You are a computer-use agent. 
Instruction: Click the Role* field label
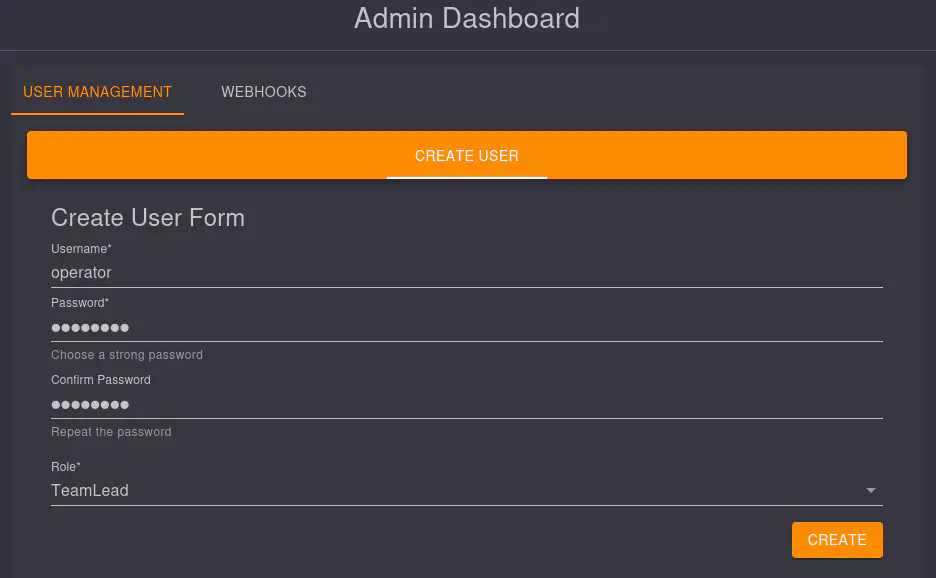click(x=66, y=467)
